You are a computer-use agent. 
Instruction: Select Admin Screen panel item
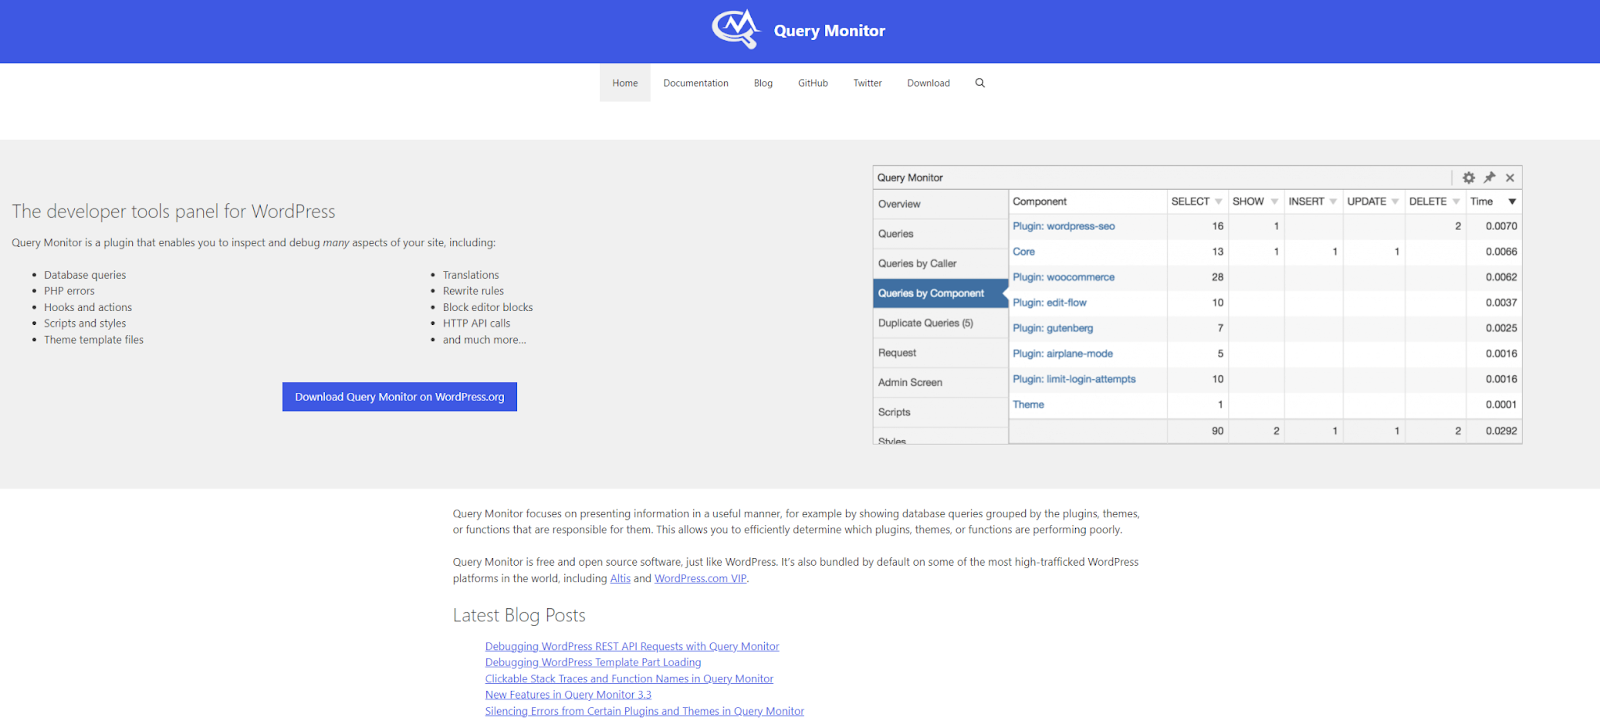[940, 383]
